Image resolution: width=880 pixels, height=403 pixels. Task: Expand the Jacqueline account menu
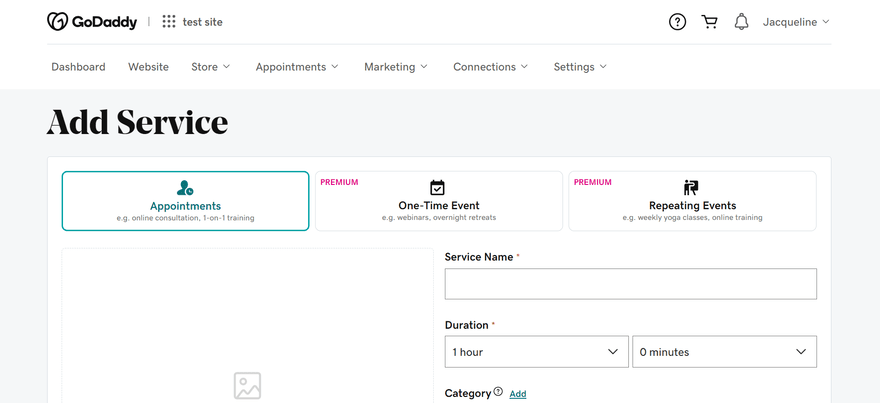coord(796,22)
